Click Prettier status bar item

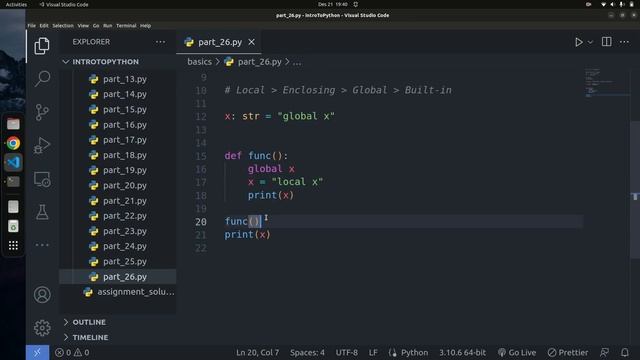568,353
